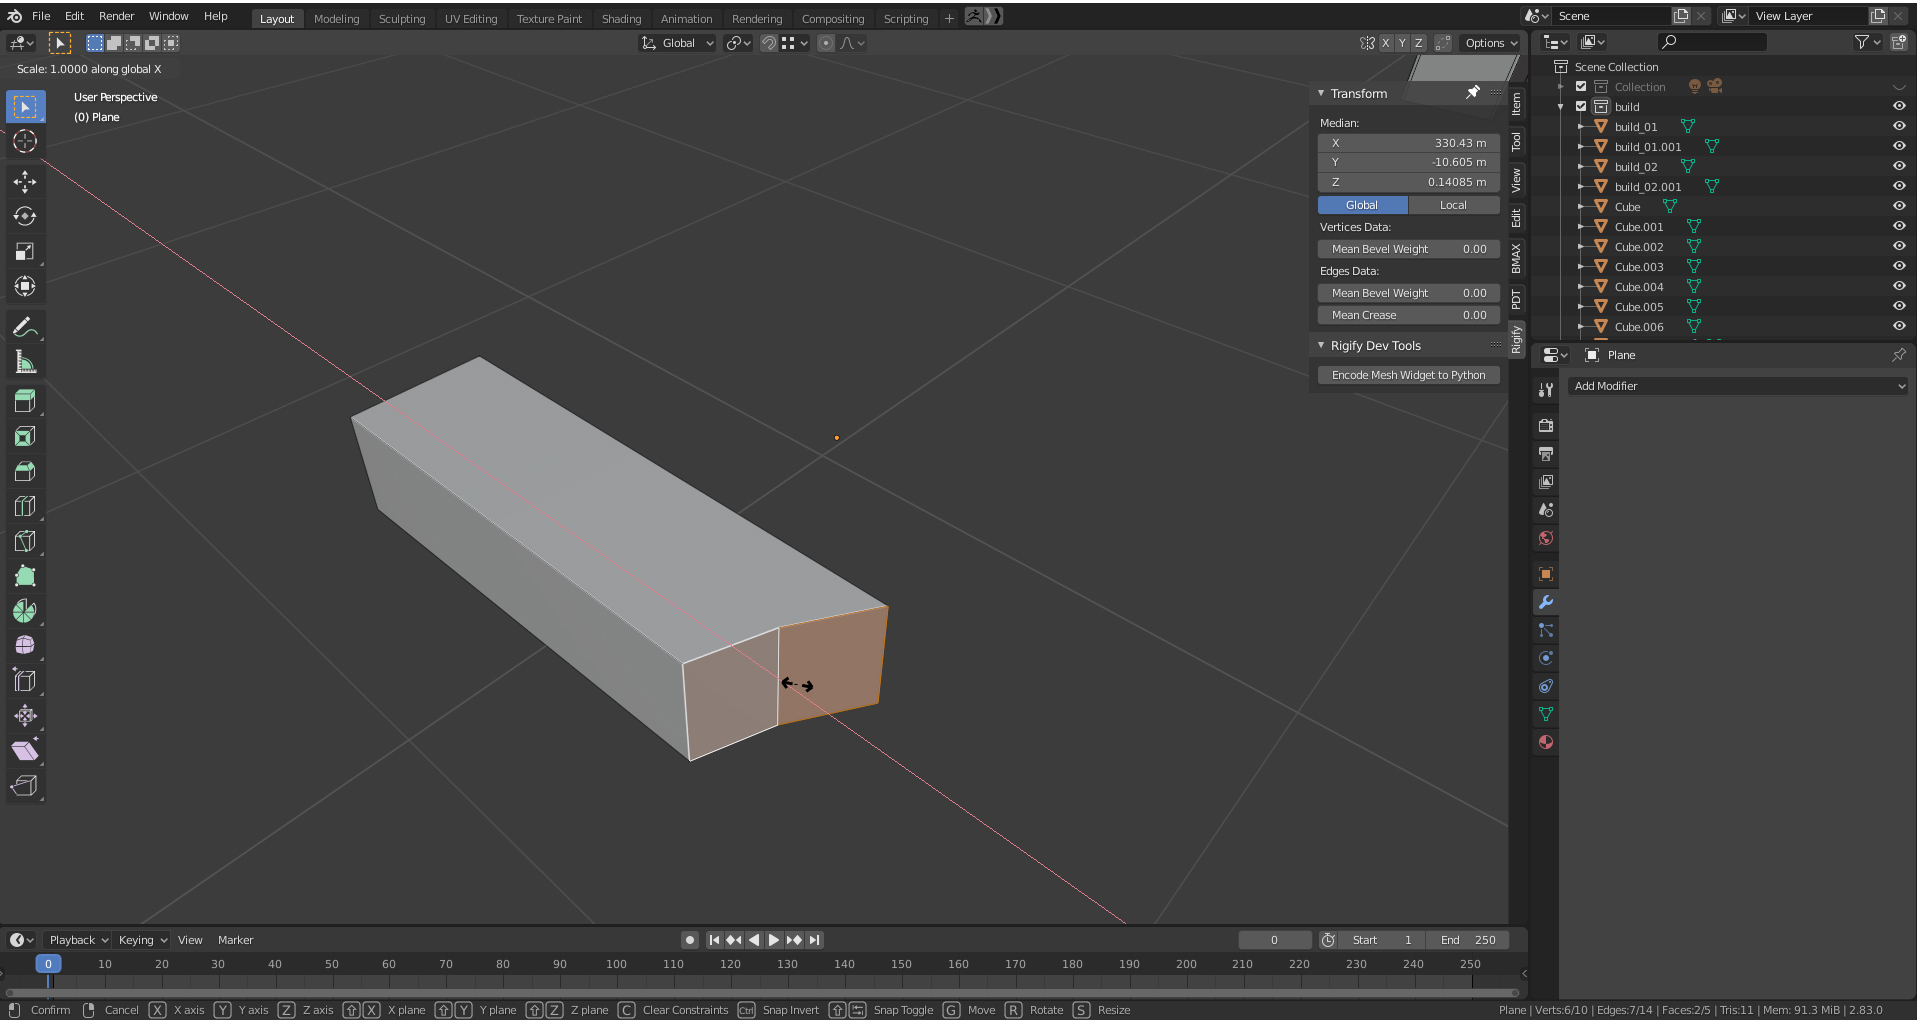
Task: Select the Scale tool
Action: pyautogui.click(x=25, y=251)
